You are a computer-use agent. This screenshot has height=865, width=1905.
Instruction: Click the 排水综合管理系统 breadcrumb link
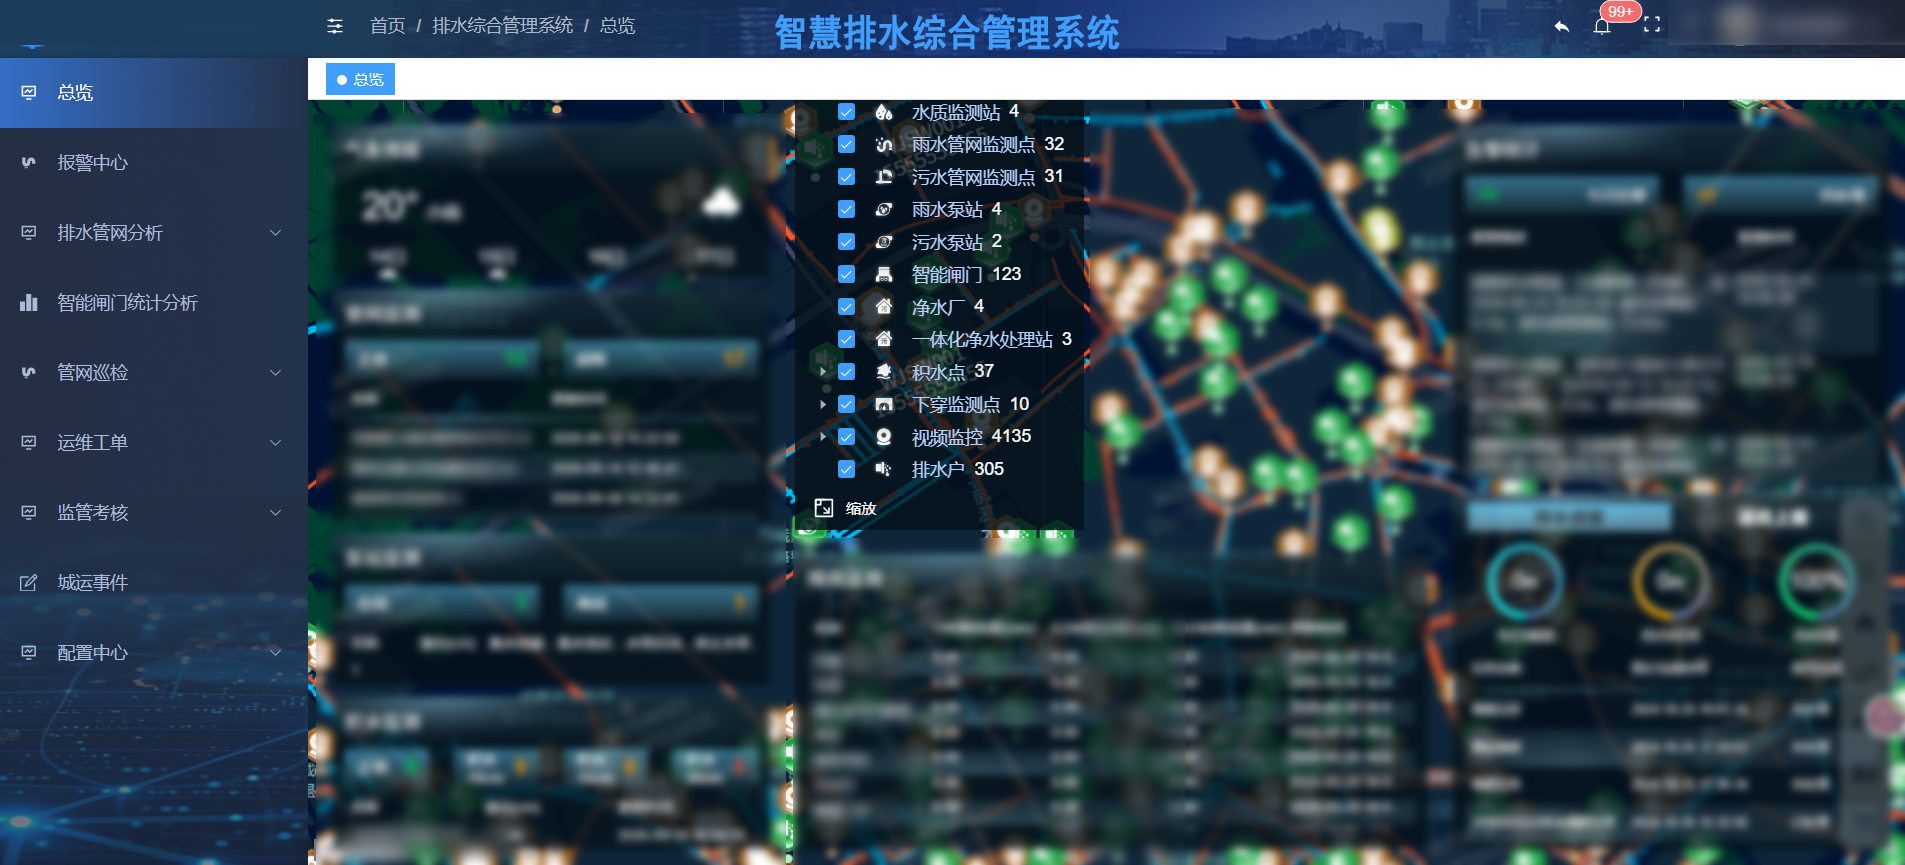502,26
